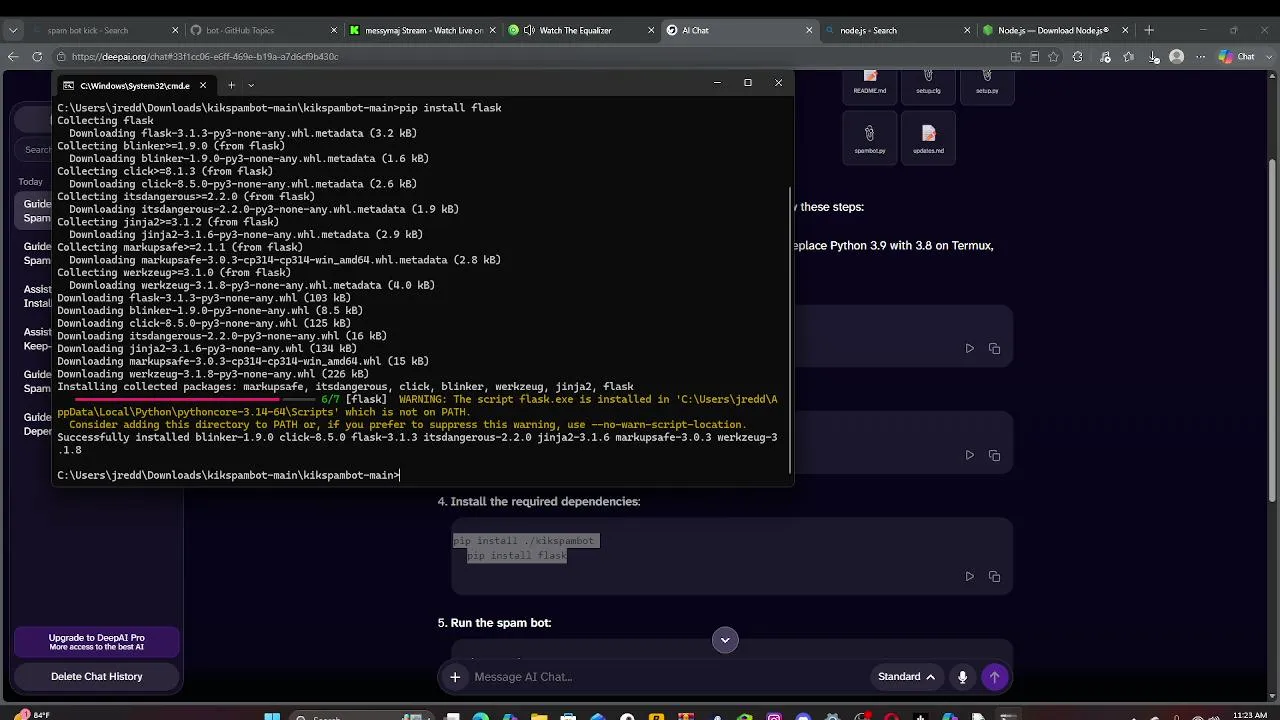Open the 'Guide Depe' chat history item
This screenshot has width=1280, height=720.
click(x=37, y=424)
